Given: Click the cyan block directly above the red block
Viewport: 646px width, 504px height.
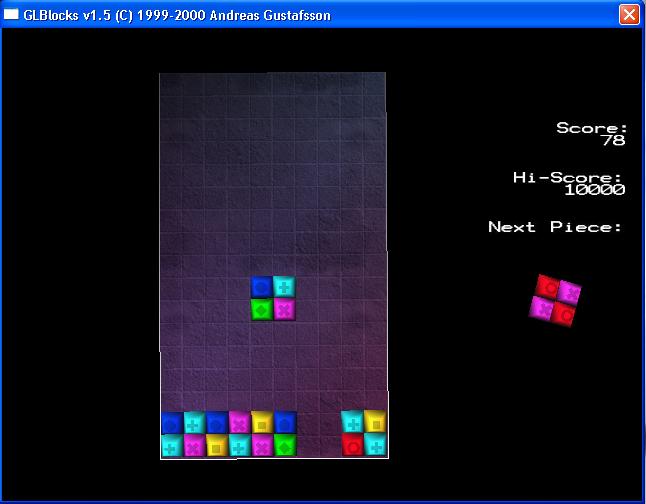Looking at the screenshot, I should coord(353,422).
